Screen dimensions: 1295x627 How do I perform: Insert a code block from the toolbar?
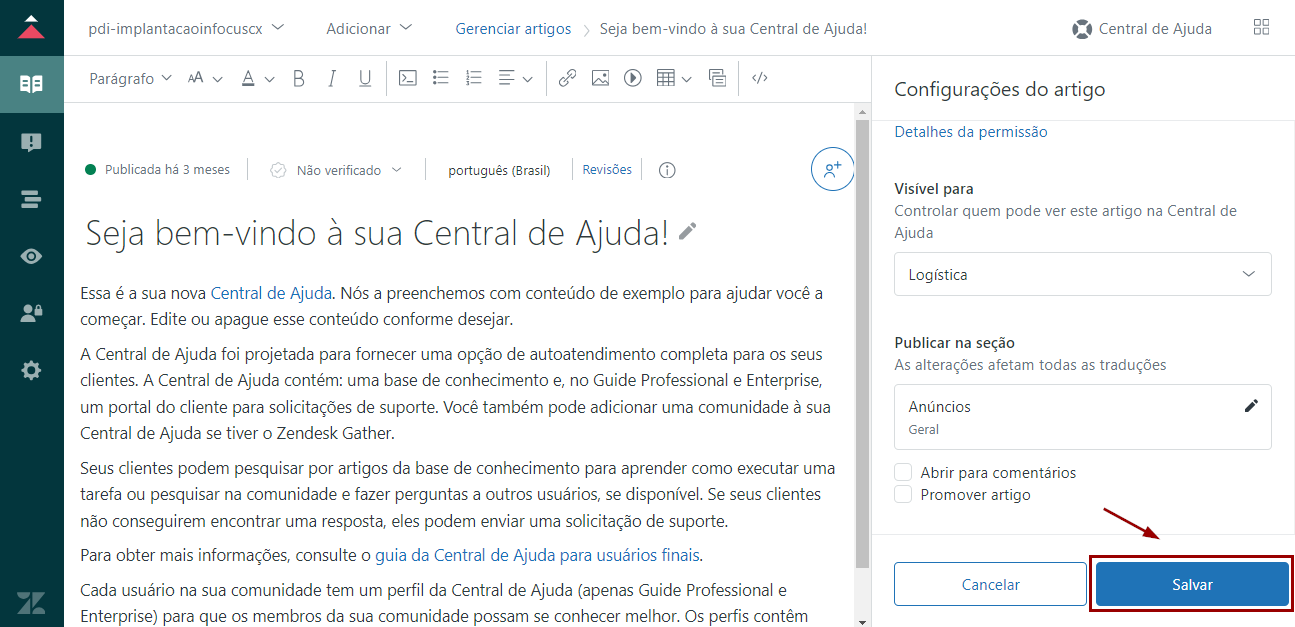(407, 79)
